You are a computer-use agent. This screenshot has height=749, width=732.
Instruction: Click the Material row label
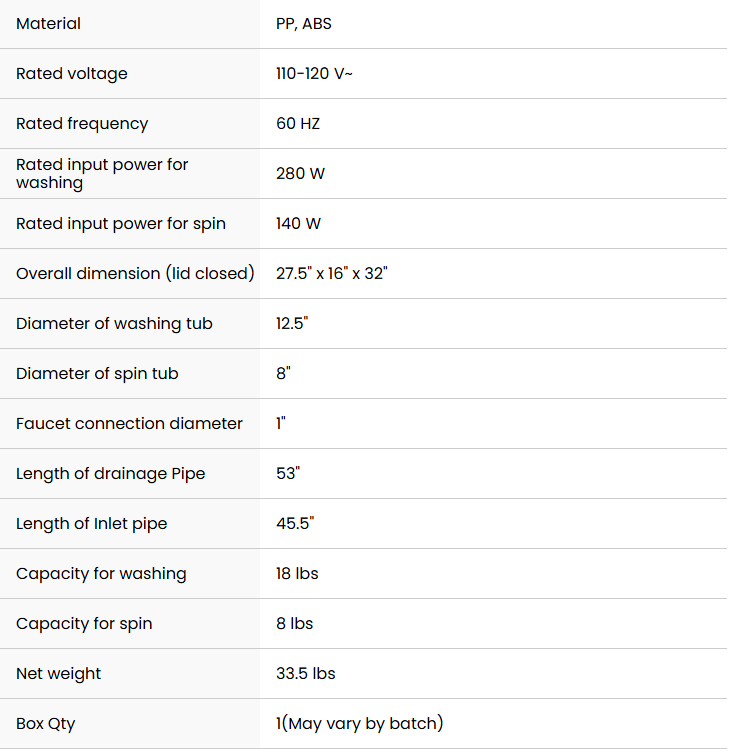49,23
